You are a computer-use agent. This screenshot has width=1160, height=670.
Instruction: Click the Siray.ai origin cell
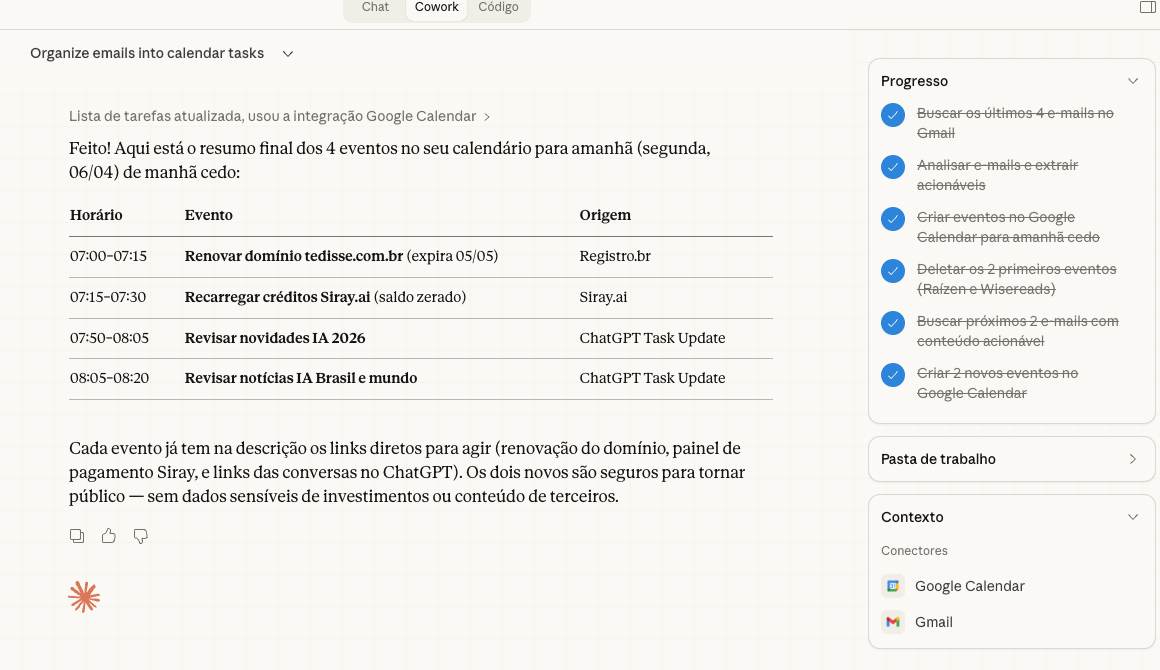tap(603, 297)
